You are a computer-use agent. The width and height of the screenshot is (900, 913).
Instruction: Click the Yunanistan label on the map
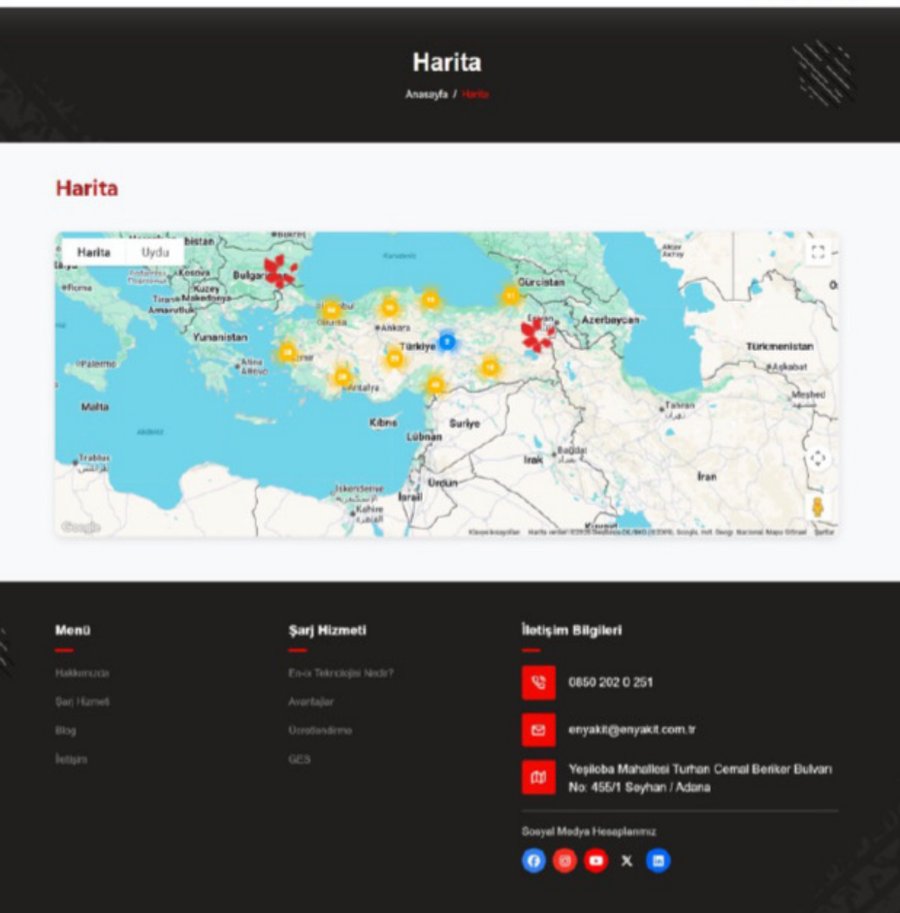[x=220, y=337]
